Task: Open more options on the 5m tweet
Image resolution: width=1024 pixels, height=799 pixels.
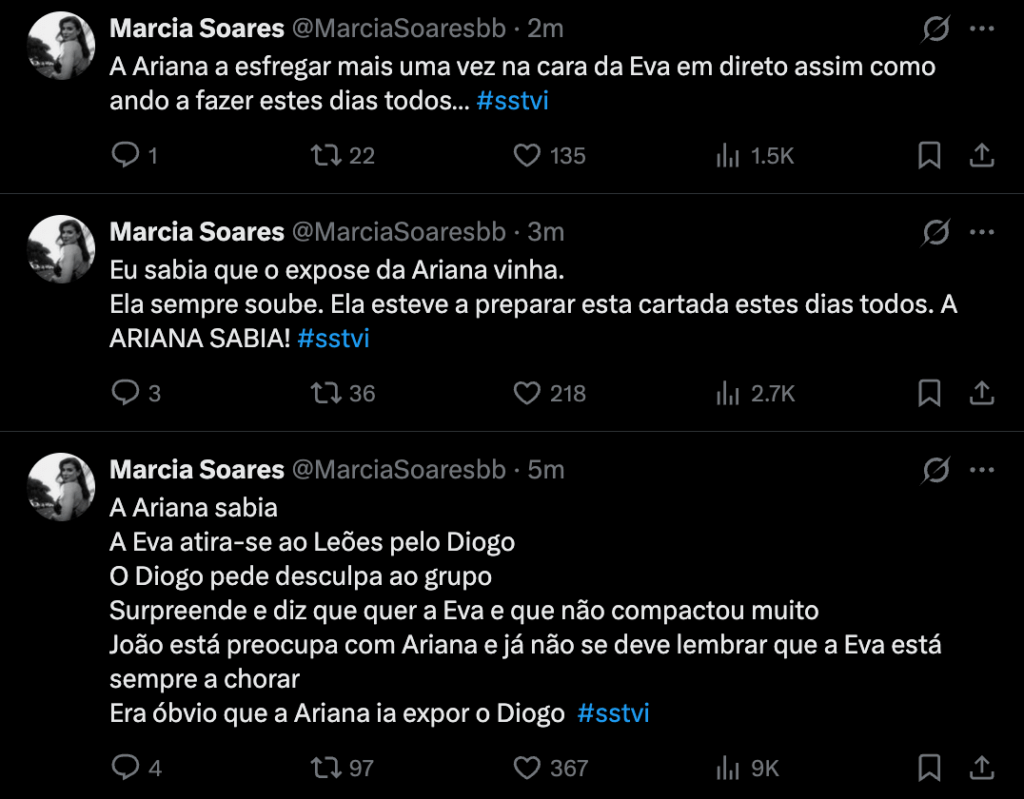Action: click(982, 470)
